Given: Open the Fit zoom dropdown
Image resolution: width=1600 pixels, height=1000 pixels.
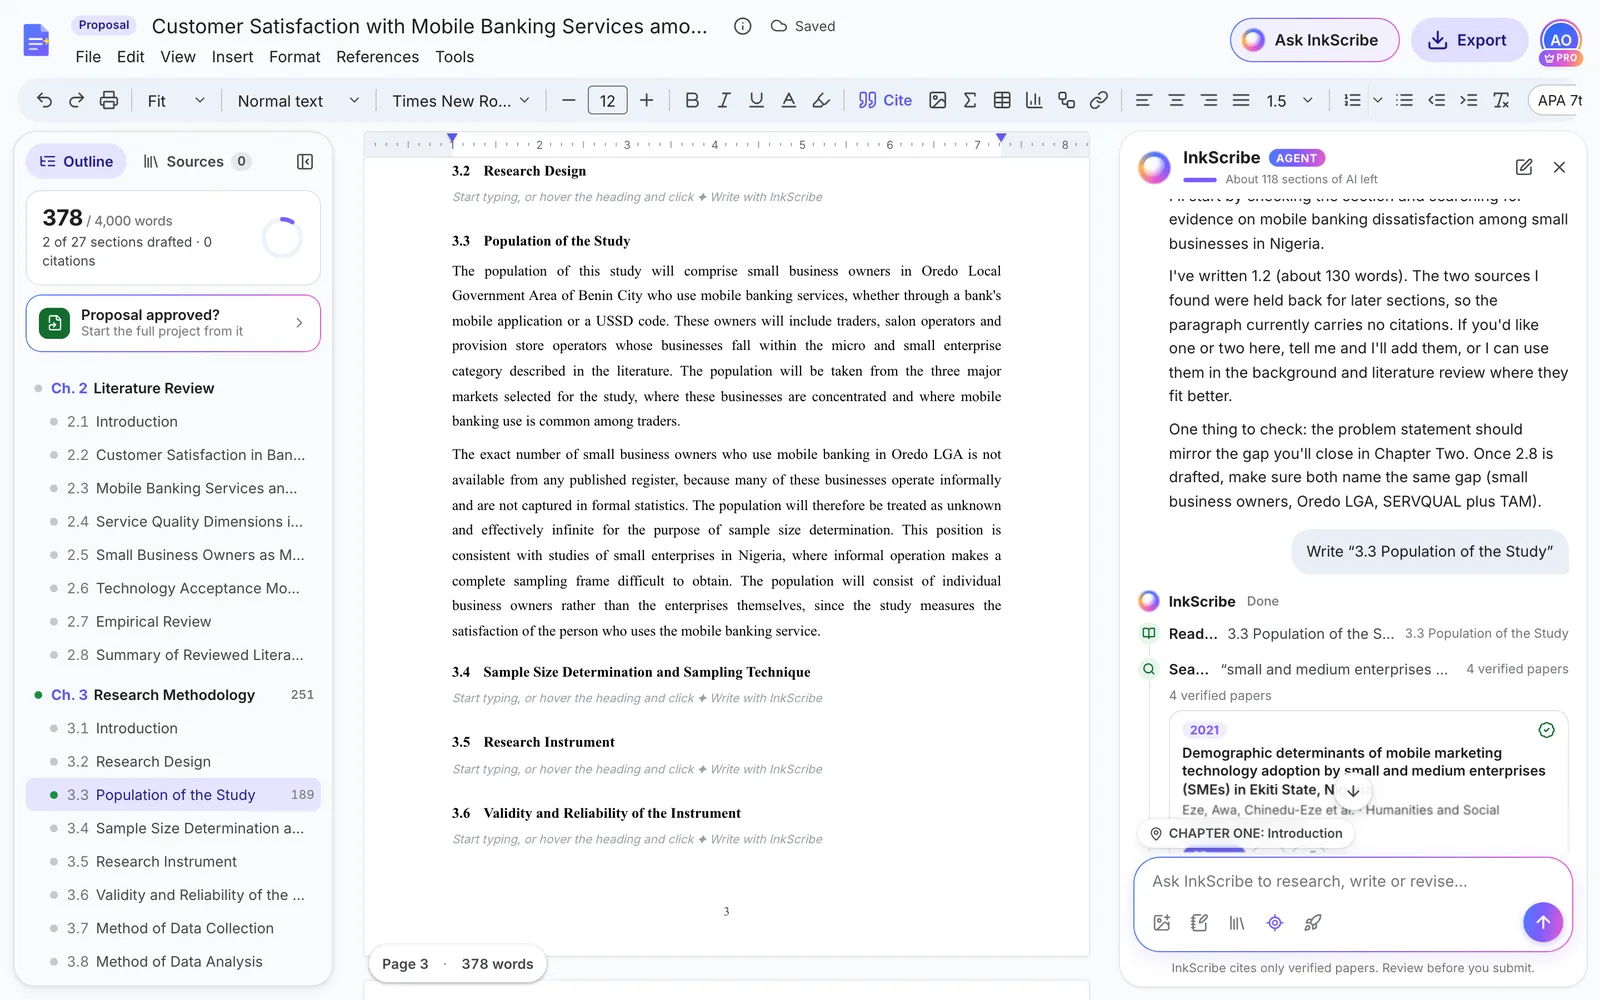Looking at the screenshot, I should click(176, 100).
